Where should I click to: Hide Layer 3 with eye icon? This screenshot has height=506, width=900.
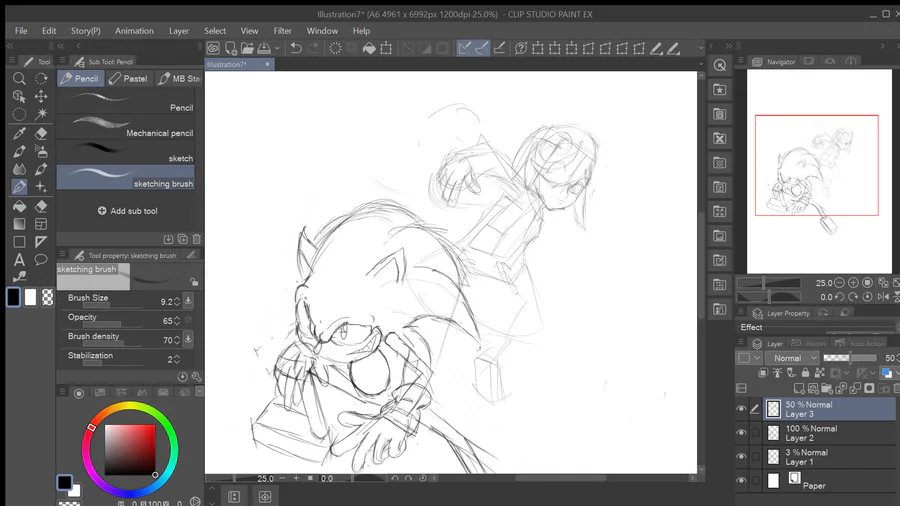pos(741,409)
